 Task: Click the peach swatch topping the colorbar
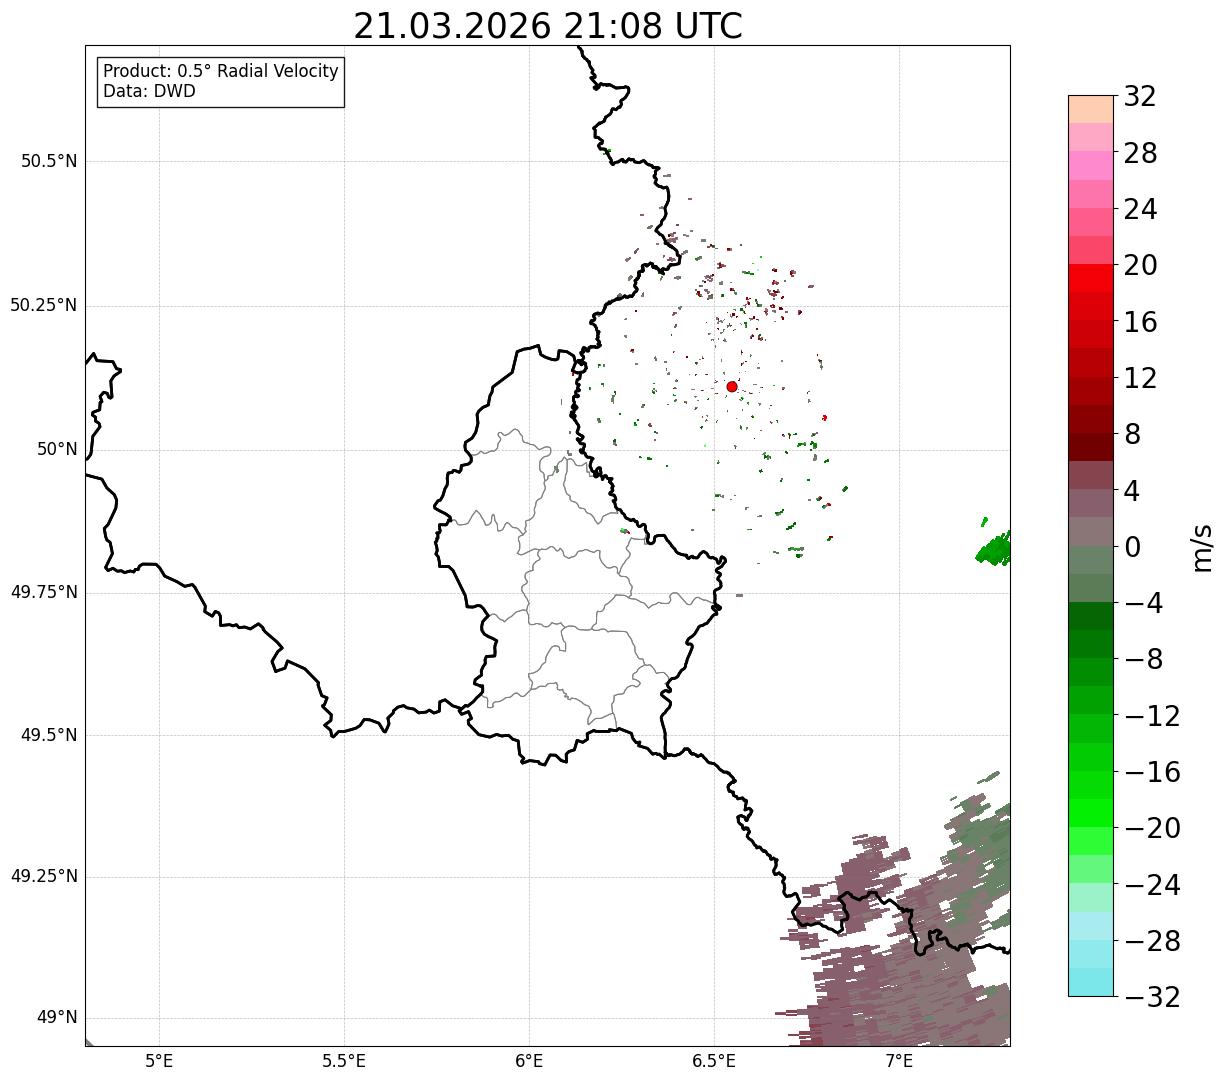[x=1091, y=109]
